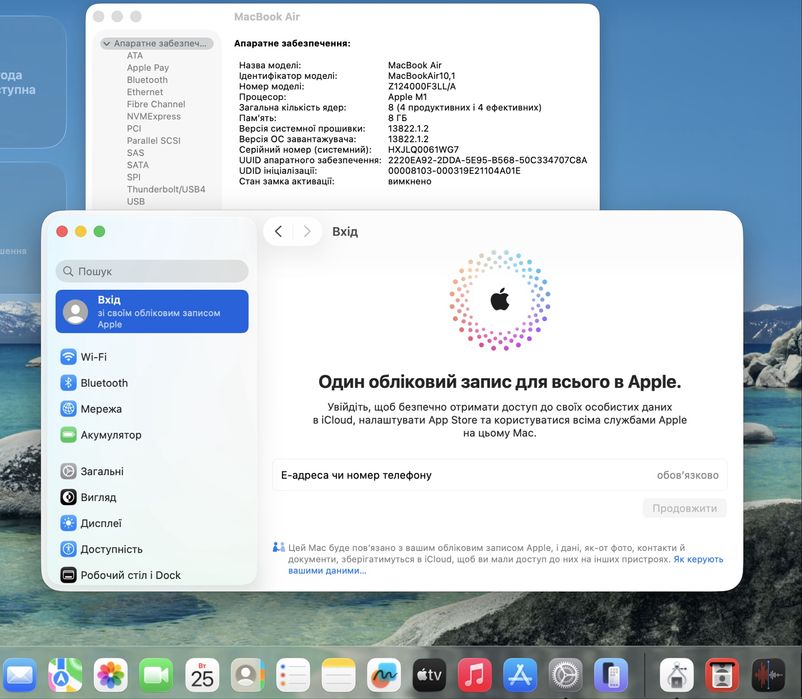Select NVMExpress in System Information sidebar
This screenshot has height=699, width=802.
click(154, 117)
